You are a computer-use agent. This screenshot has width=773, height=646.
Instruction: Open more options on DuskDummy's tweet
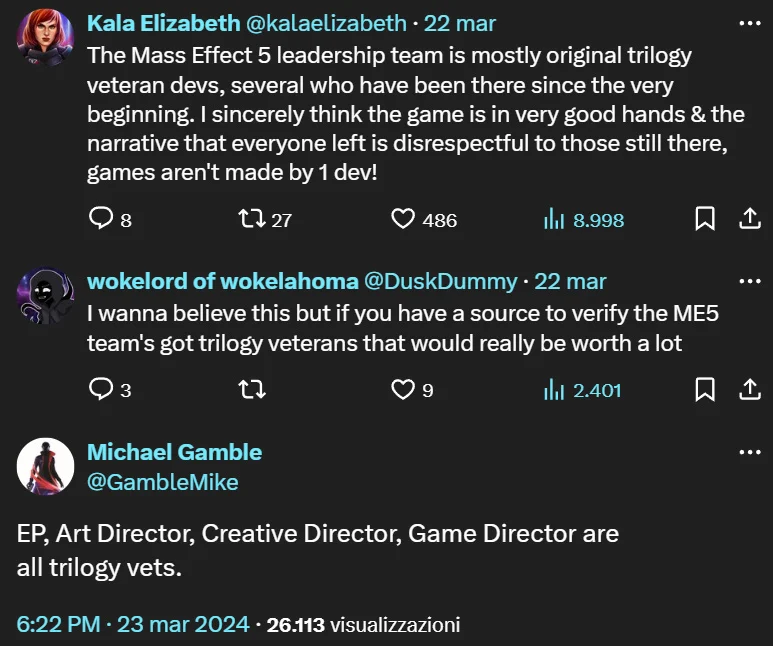749,281
